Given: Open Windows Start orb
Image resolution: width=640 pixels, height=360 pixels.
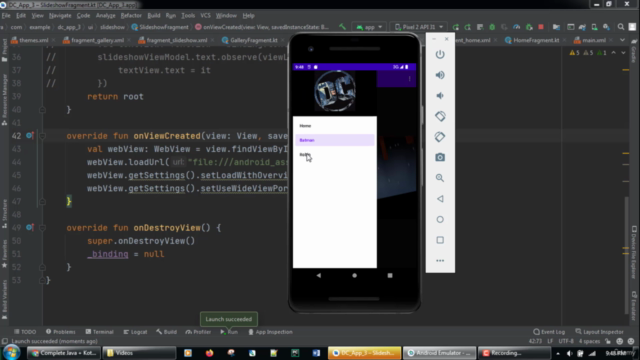Looking at the screenshot, I should (x=11, y=353).
